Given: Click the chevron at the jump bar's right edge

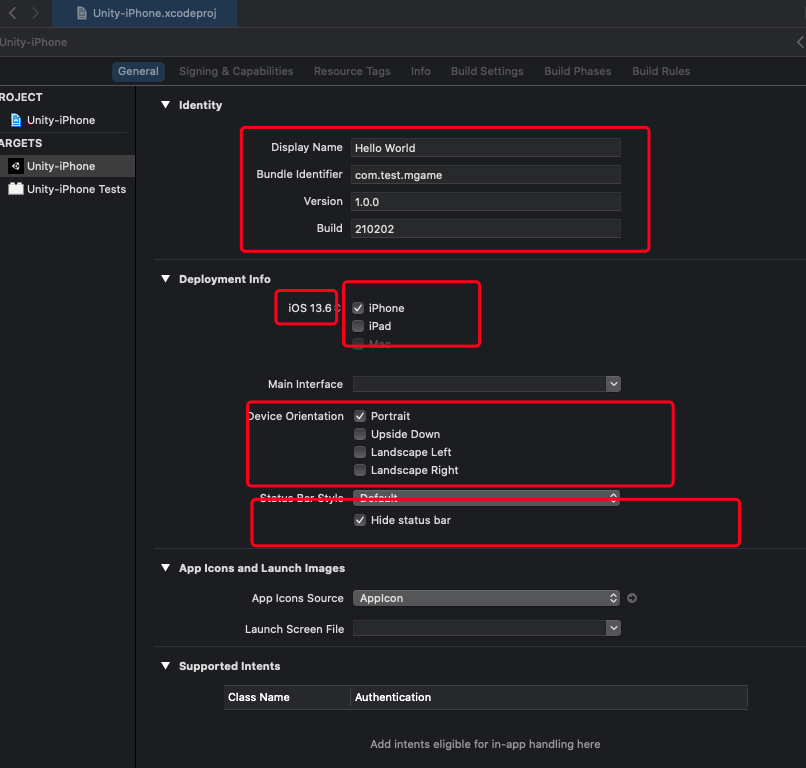Looking at the screenshot, I should pyautogui.click(x=799, y=42).
